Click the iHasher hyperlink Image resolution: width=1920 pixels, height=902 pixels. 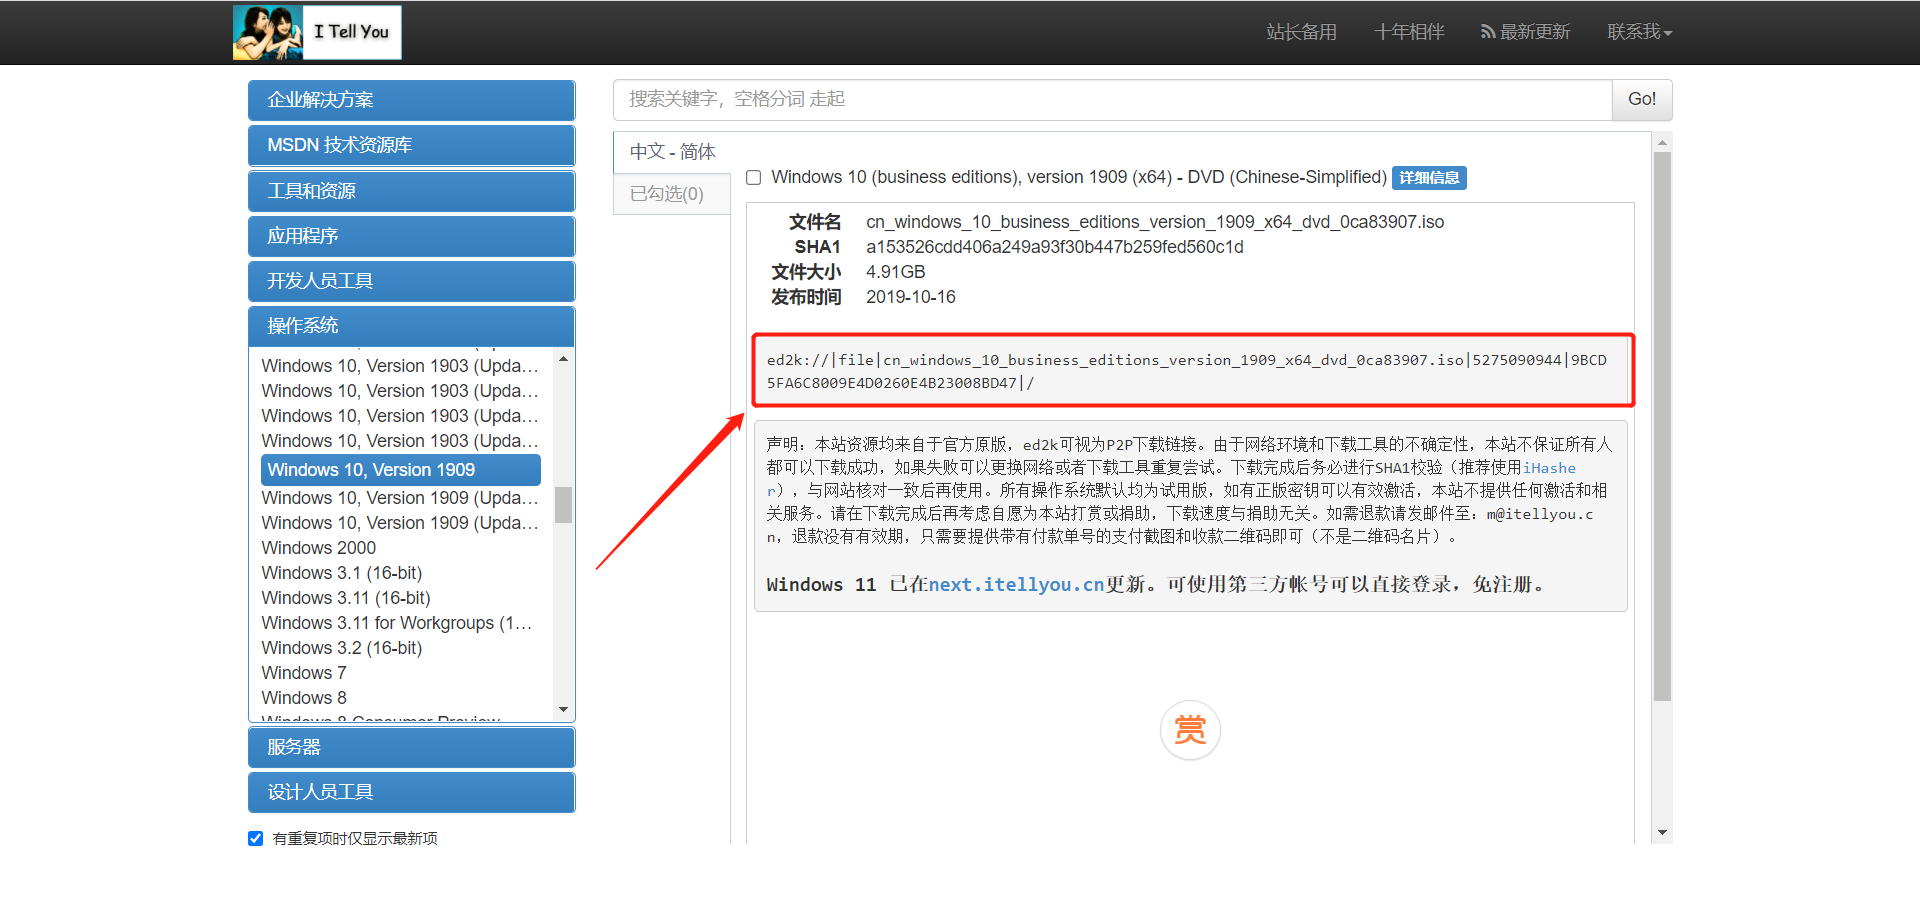pyautogui.click(x=1549, y=467)
